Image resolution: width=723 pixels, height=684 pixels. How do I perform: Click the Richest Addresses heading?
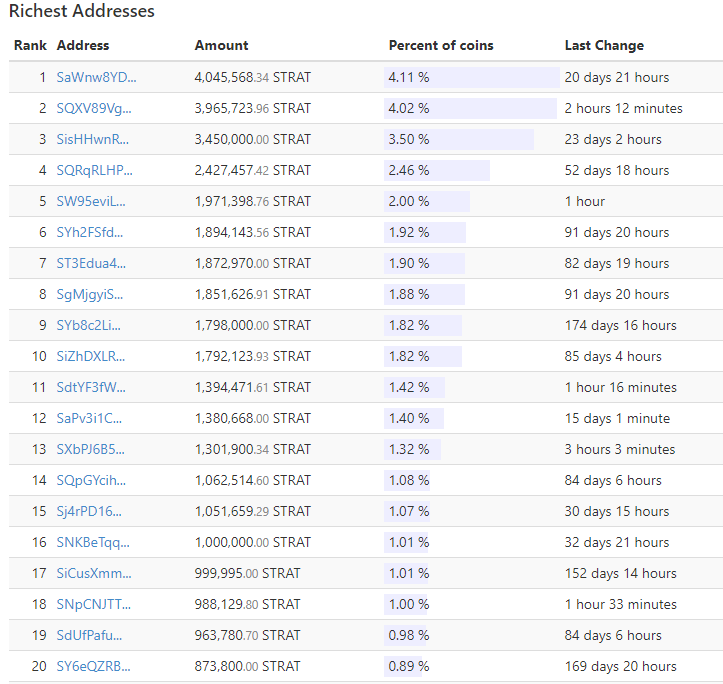pos(82,11)
